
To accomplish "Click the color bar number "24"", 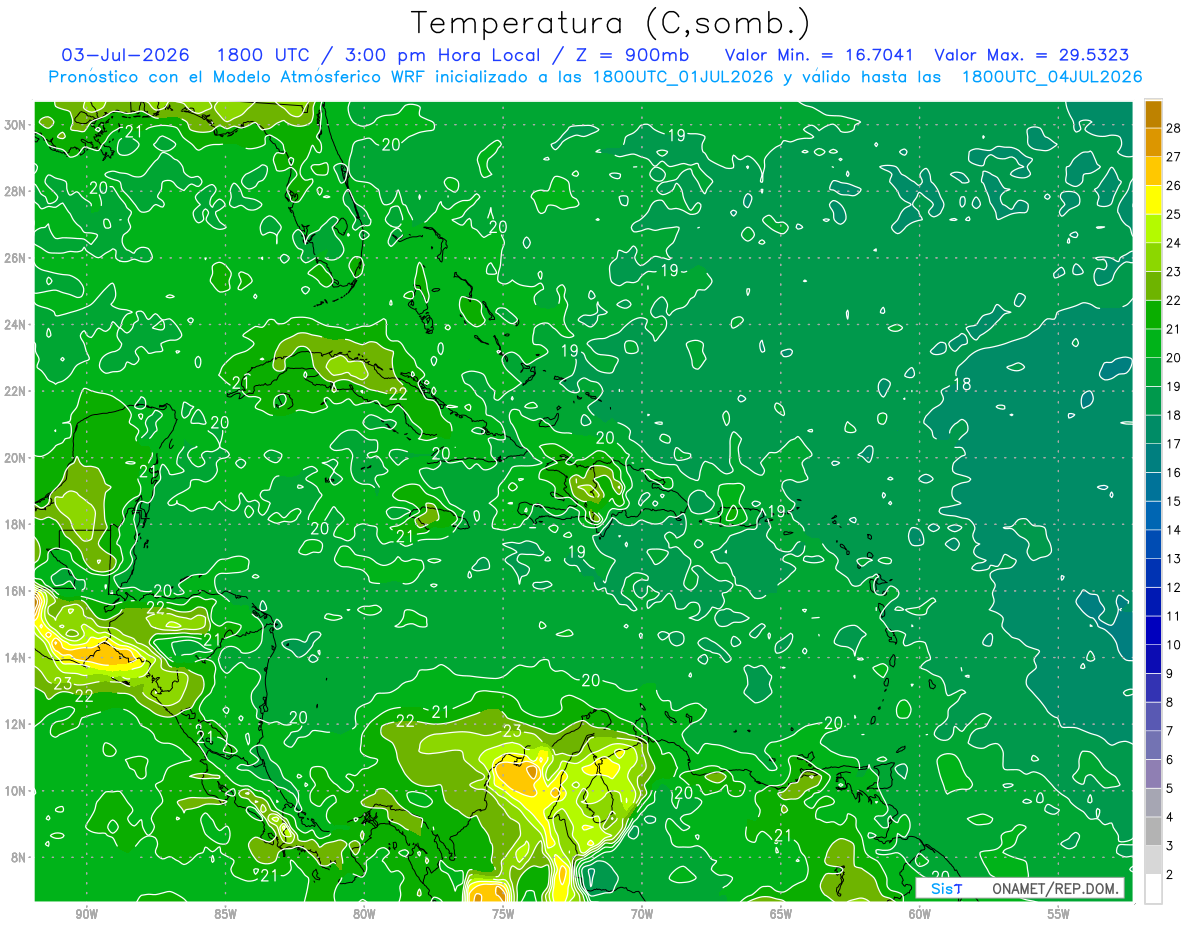I will coord(1174,243).
